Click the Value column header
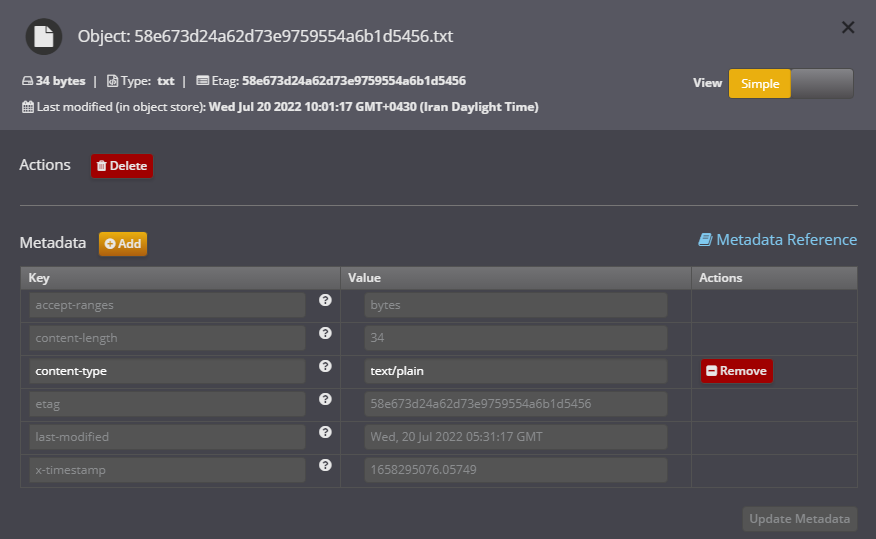Image resolution: width=876 pixels, height=539 pixels. 516,278
